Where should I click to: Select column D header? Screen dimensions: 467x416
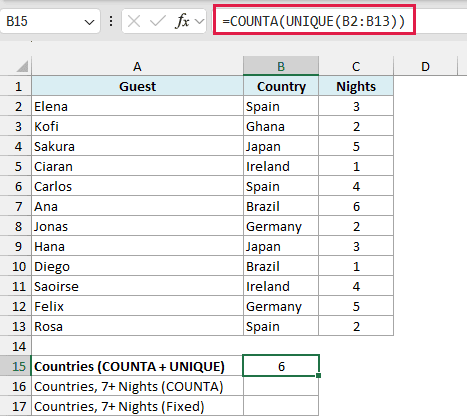click(425, 67)
